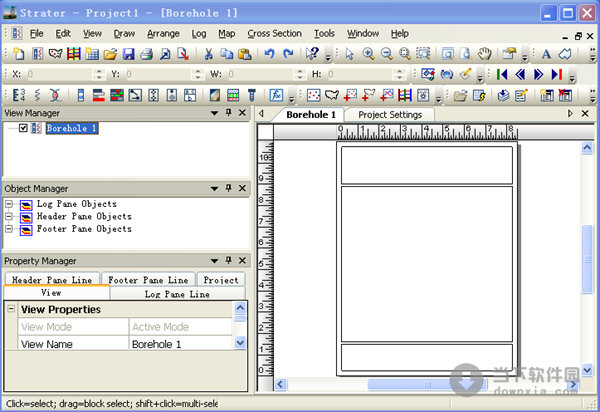
Task: Undo the last action
Action: 269,54
